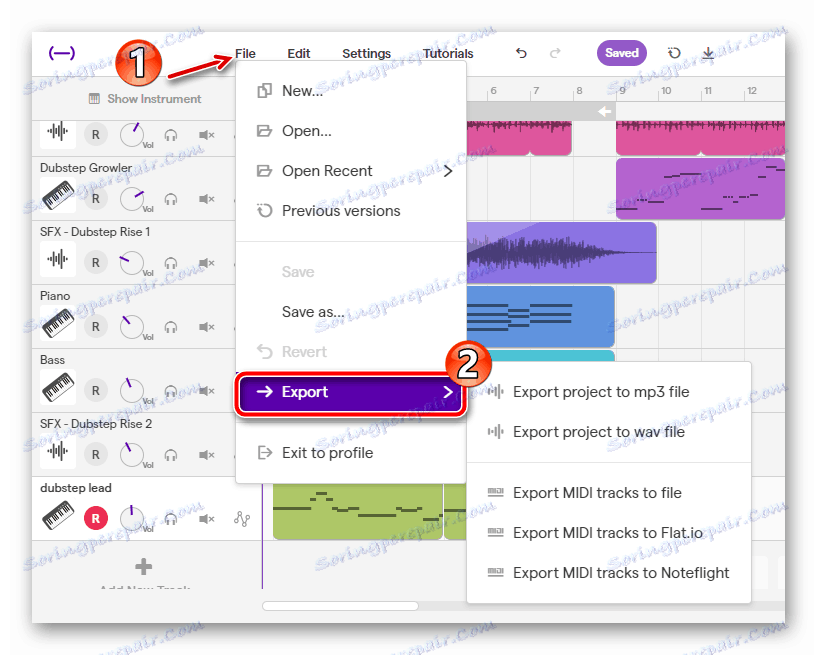Export project to wav file
This screenshot has width=817, height=655.
pyautogui.click(x=609, y=432)
